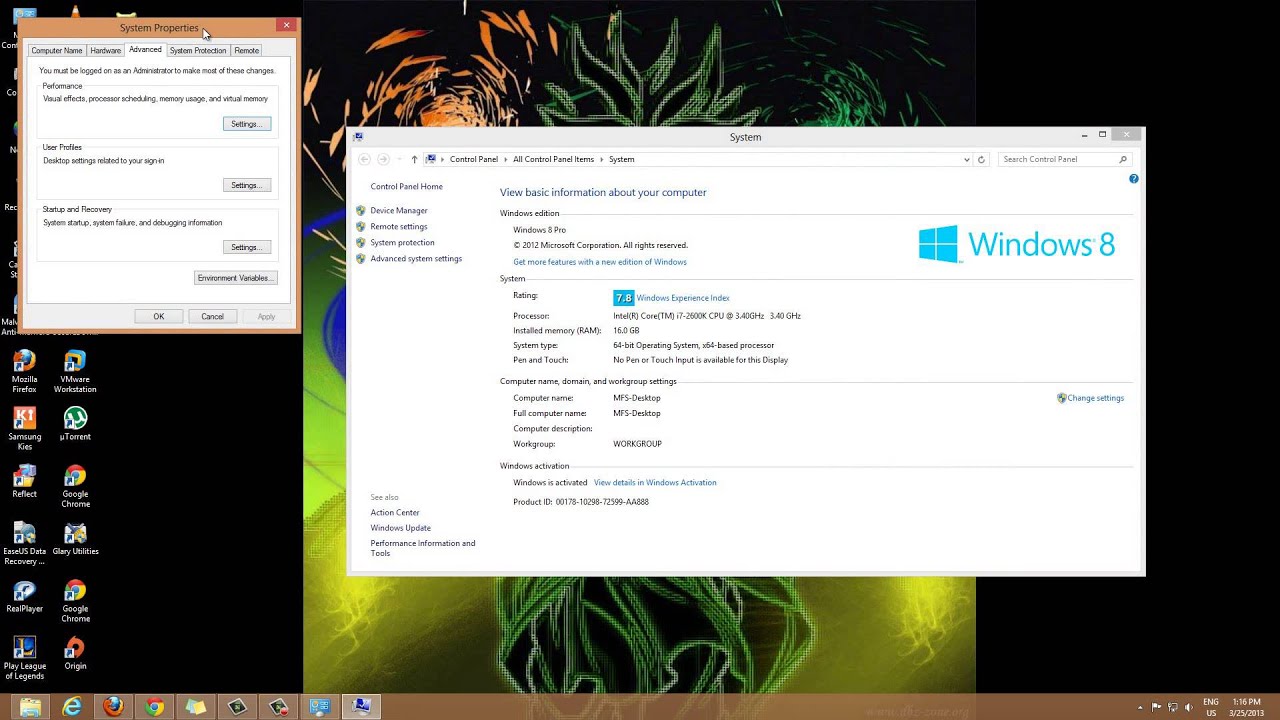Refresh the Control Panel address bar
Image resolution: width=1280 pixels, height=720 pixels.
point(981,159)
